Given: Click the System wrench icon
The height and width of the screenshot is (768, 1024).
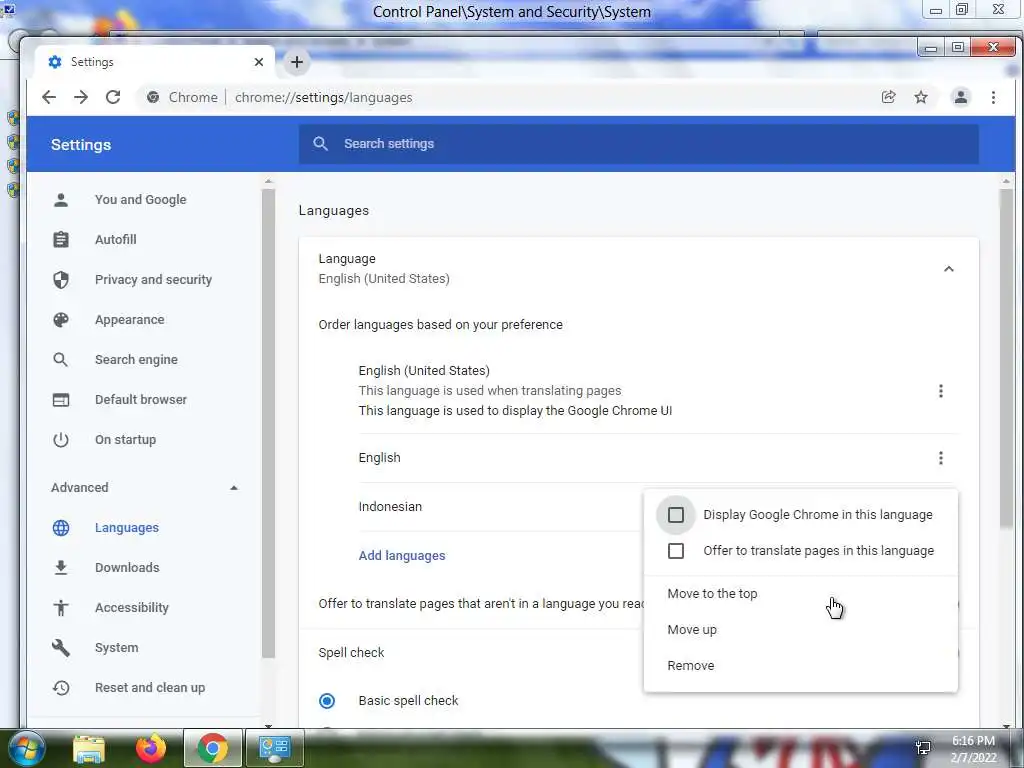Looking at the screenshot, I should click(61, 647).
